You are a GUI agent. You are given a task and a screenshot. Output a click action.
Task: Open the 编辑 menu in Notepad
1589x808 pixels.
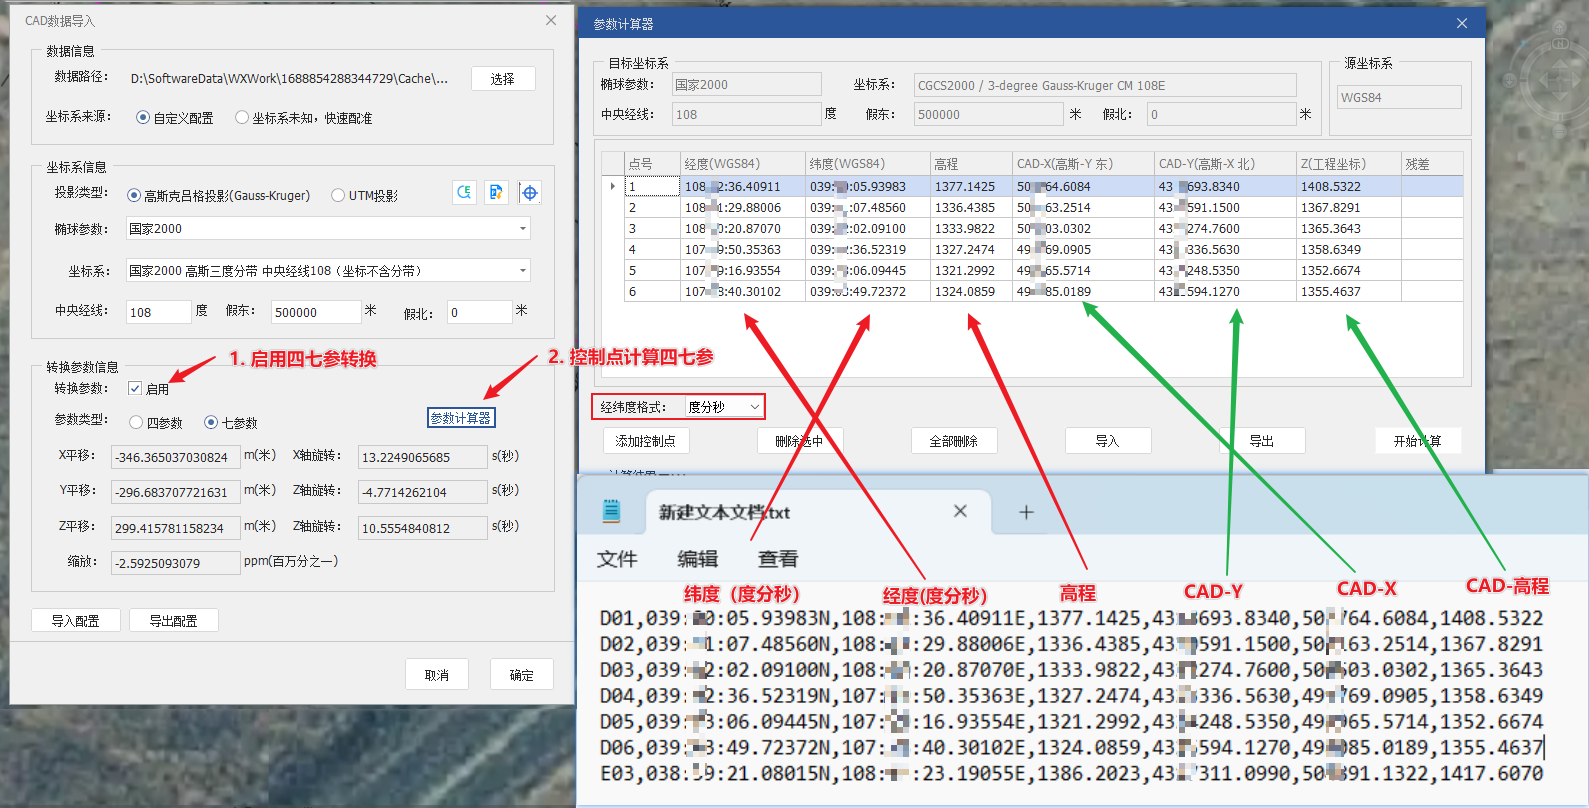pos(697,559)
